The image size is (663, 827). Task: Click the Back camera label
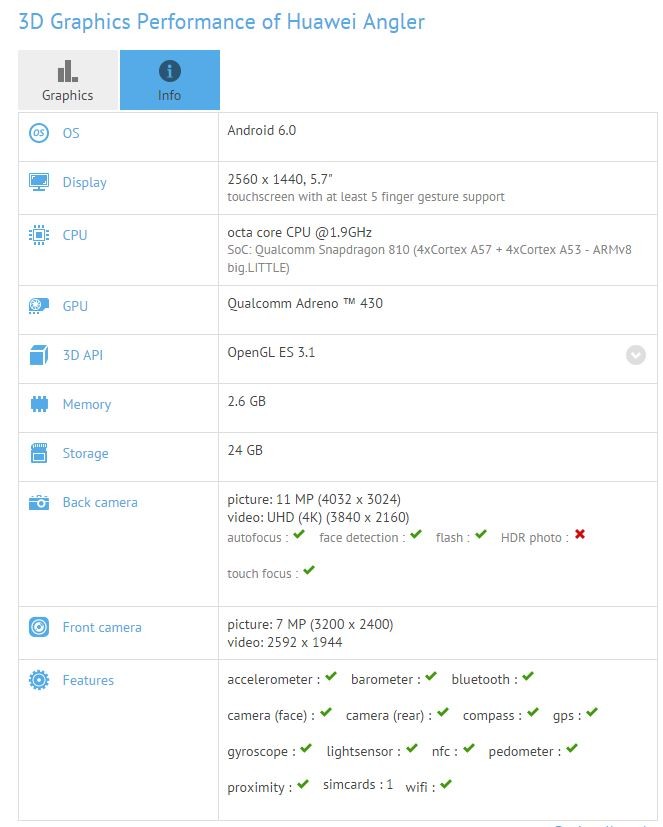[100, 503]
